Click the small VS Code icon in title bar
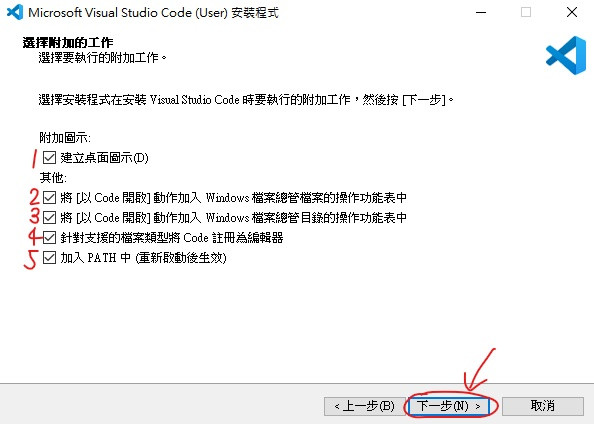 (x=15, y=13)
